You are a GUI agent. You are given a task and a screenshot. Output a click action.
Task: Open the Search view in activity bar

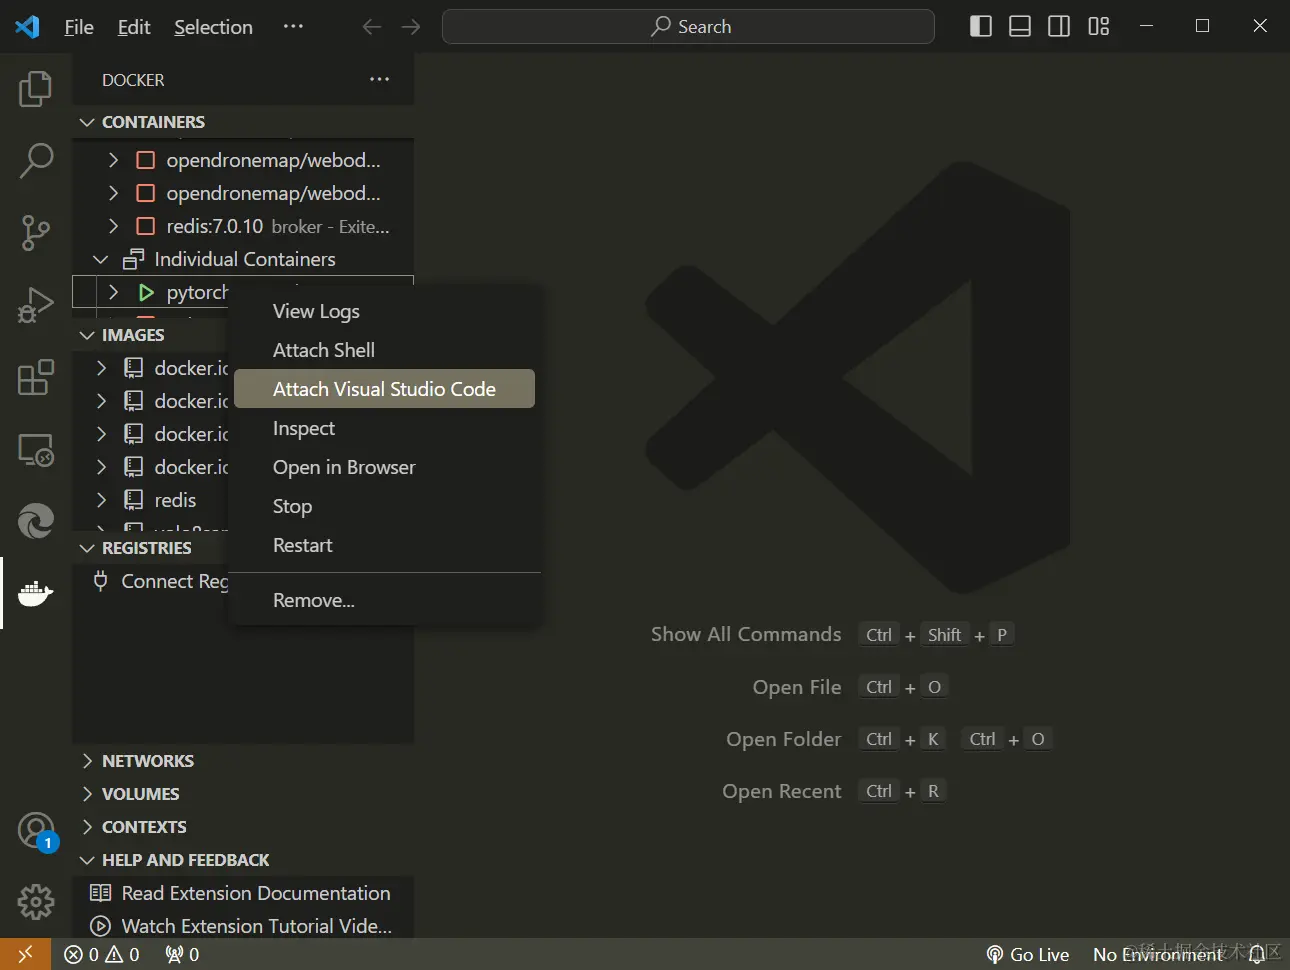[x=35, y=160]
